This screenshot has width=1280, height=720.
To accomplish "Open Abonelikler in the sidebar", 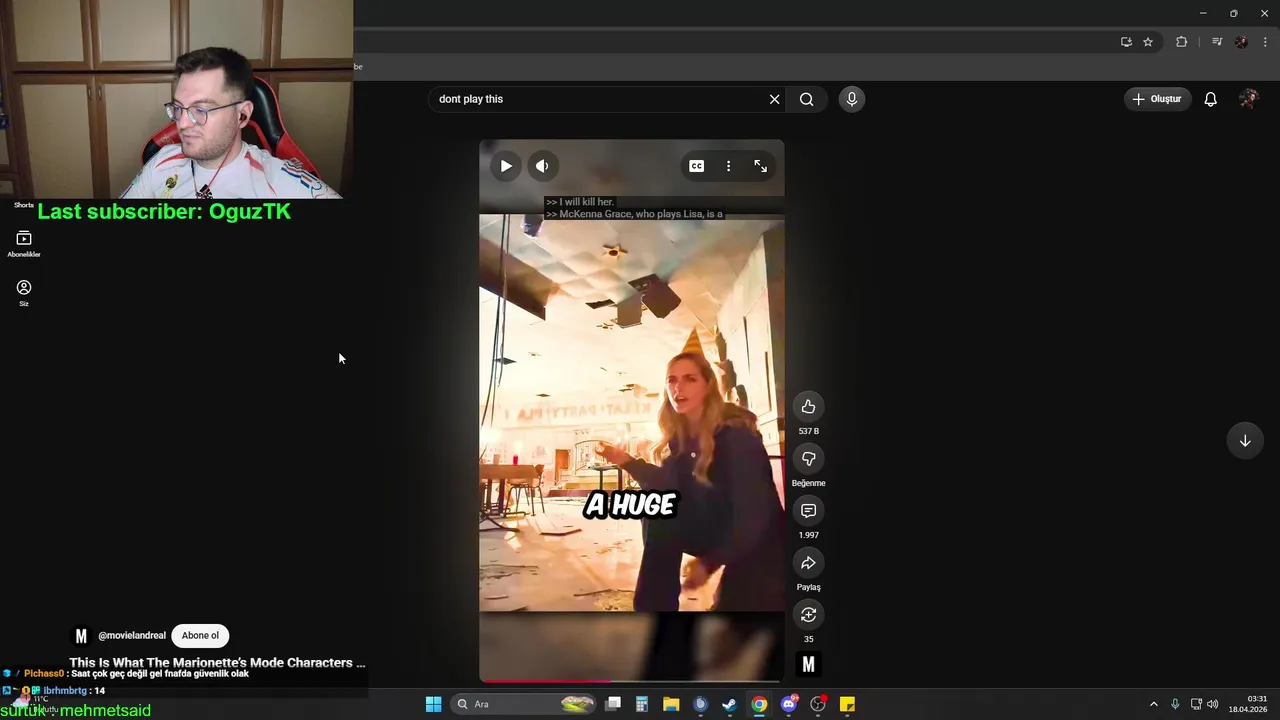I will coord(24,243).
